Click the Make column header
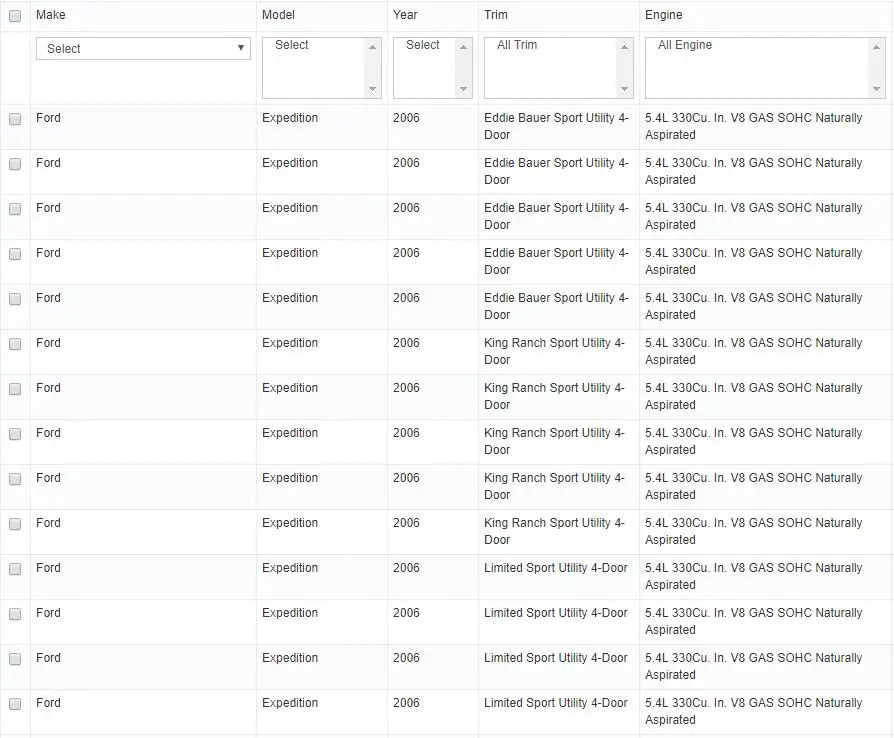 coord(51,15)
